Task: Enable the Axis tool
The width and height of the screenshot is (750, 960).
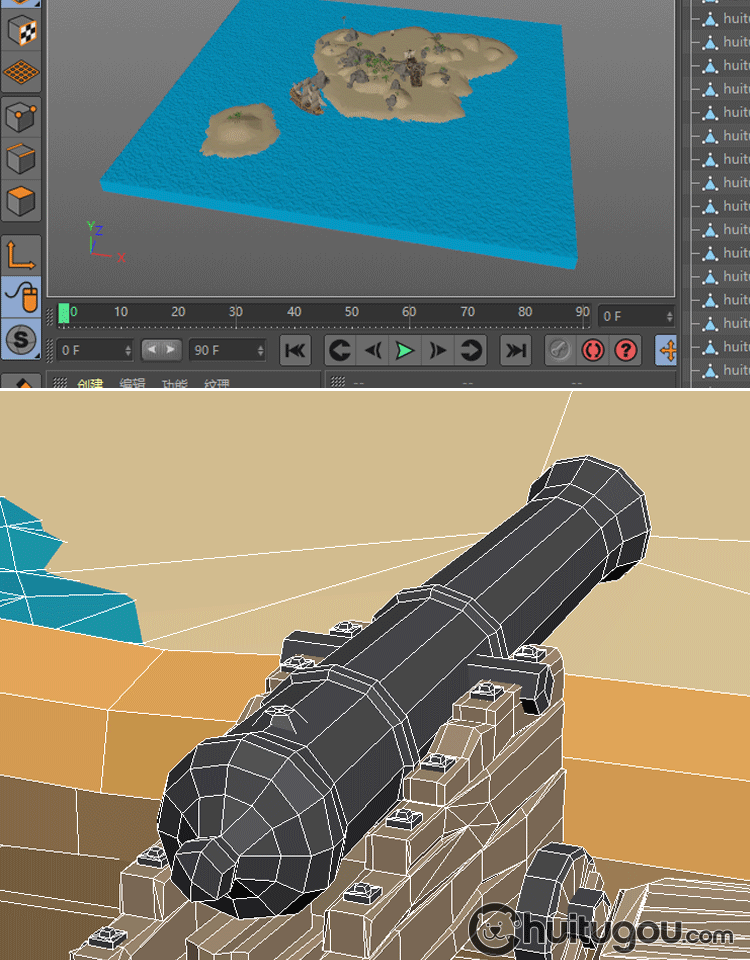Action: coord(22,255)
